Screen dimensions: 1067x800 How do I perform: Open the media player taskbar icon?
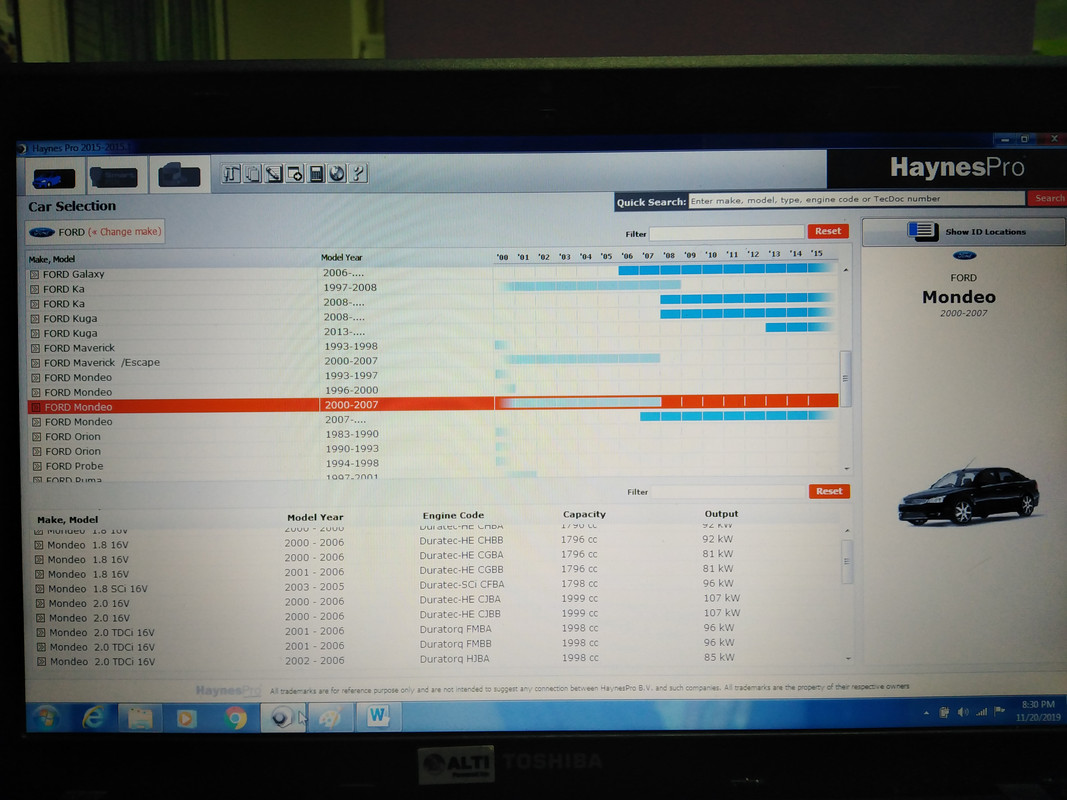click(186, 718)
